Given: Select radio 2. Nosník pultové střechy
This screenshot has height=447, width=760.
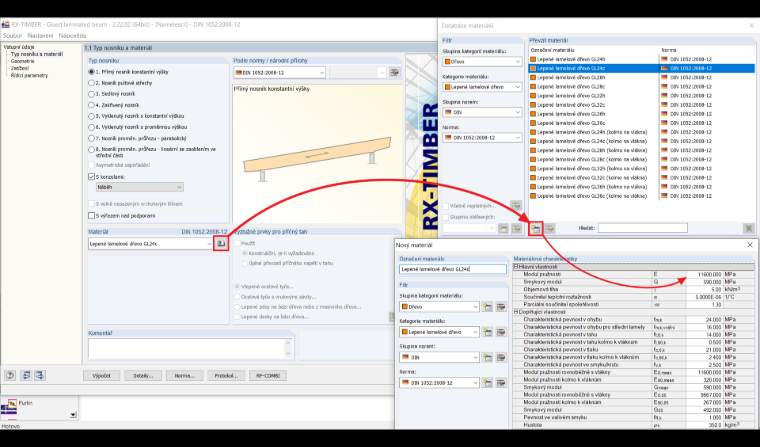Looking at the screenshot, I should click(x=91, y=83).
